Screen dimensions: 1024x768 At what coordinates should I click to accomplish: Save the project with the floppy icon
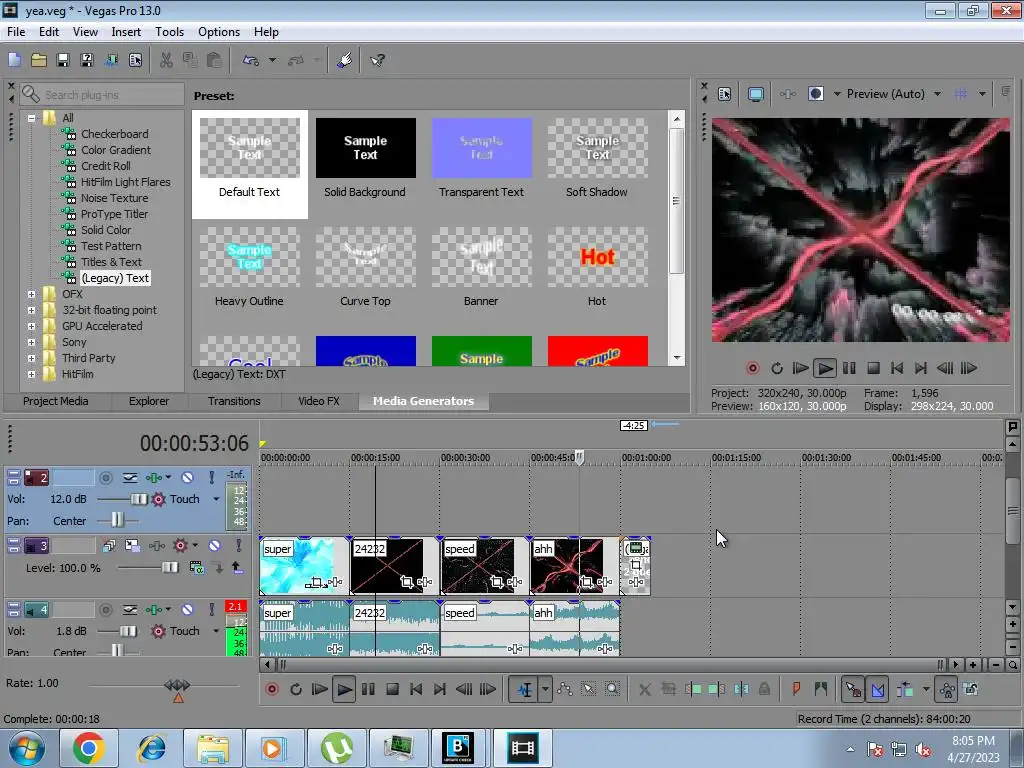point(63,60)
